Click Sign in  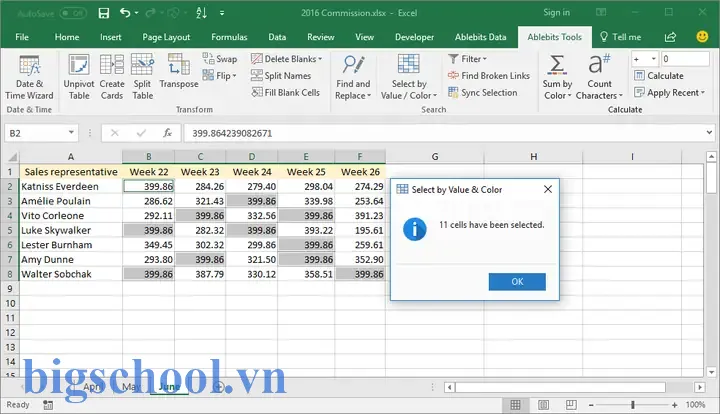[557, 12]
